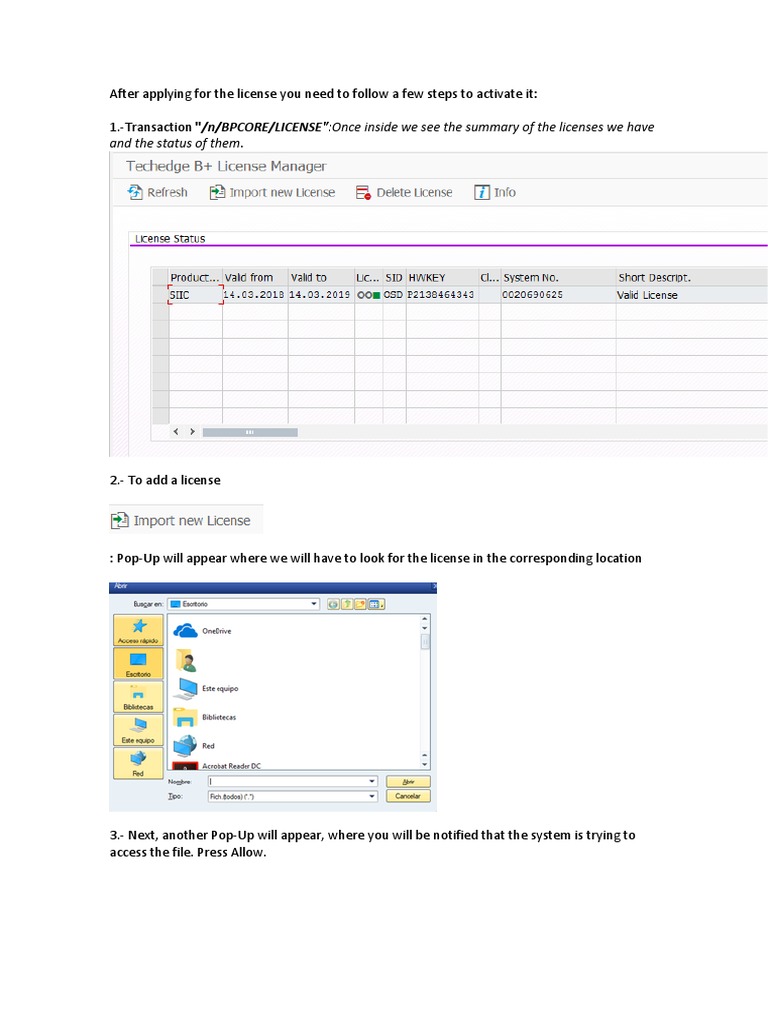Select Este equipo in the file dialog sidebar
The width and height of the screenshot is (768, 1024).
coord(138,730)
